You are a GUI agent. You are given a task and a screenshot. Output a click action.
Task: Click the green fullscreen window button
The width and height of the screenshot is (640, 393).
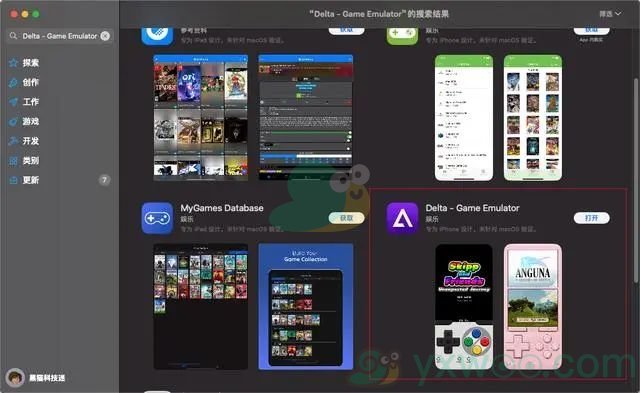(x=36, y=14)
